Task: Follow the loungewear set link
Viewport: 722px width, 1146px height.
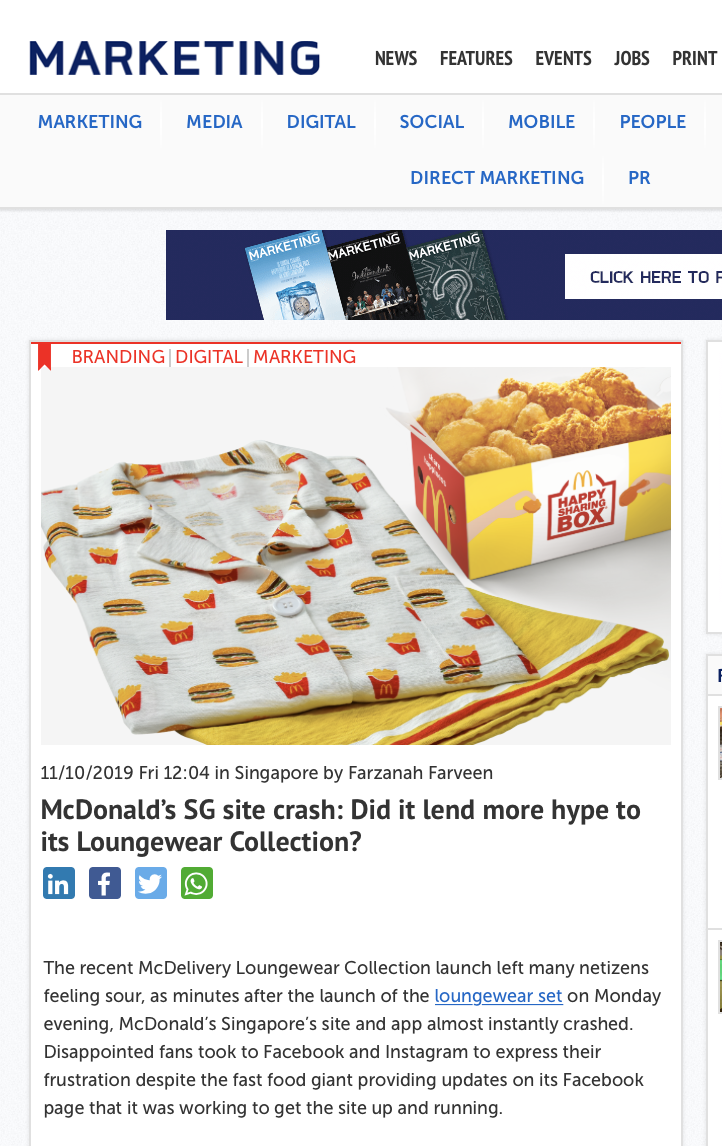Action: coord(498,996)
